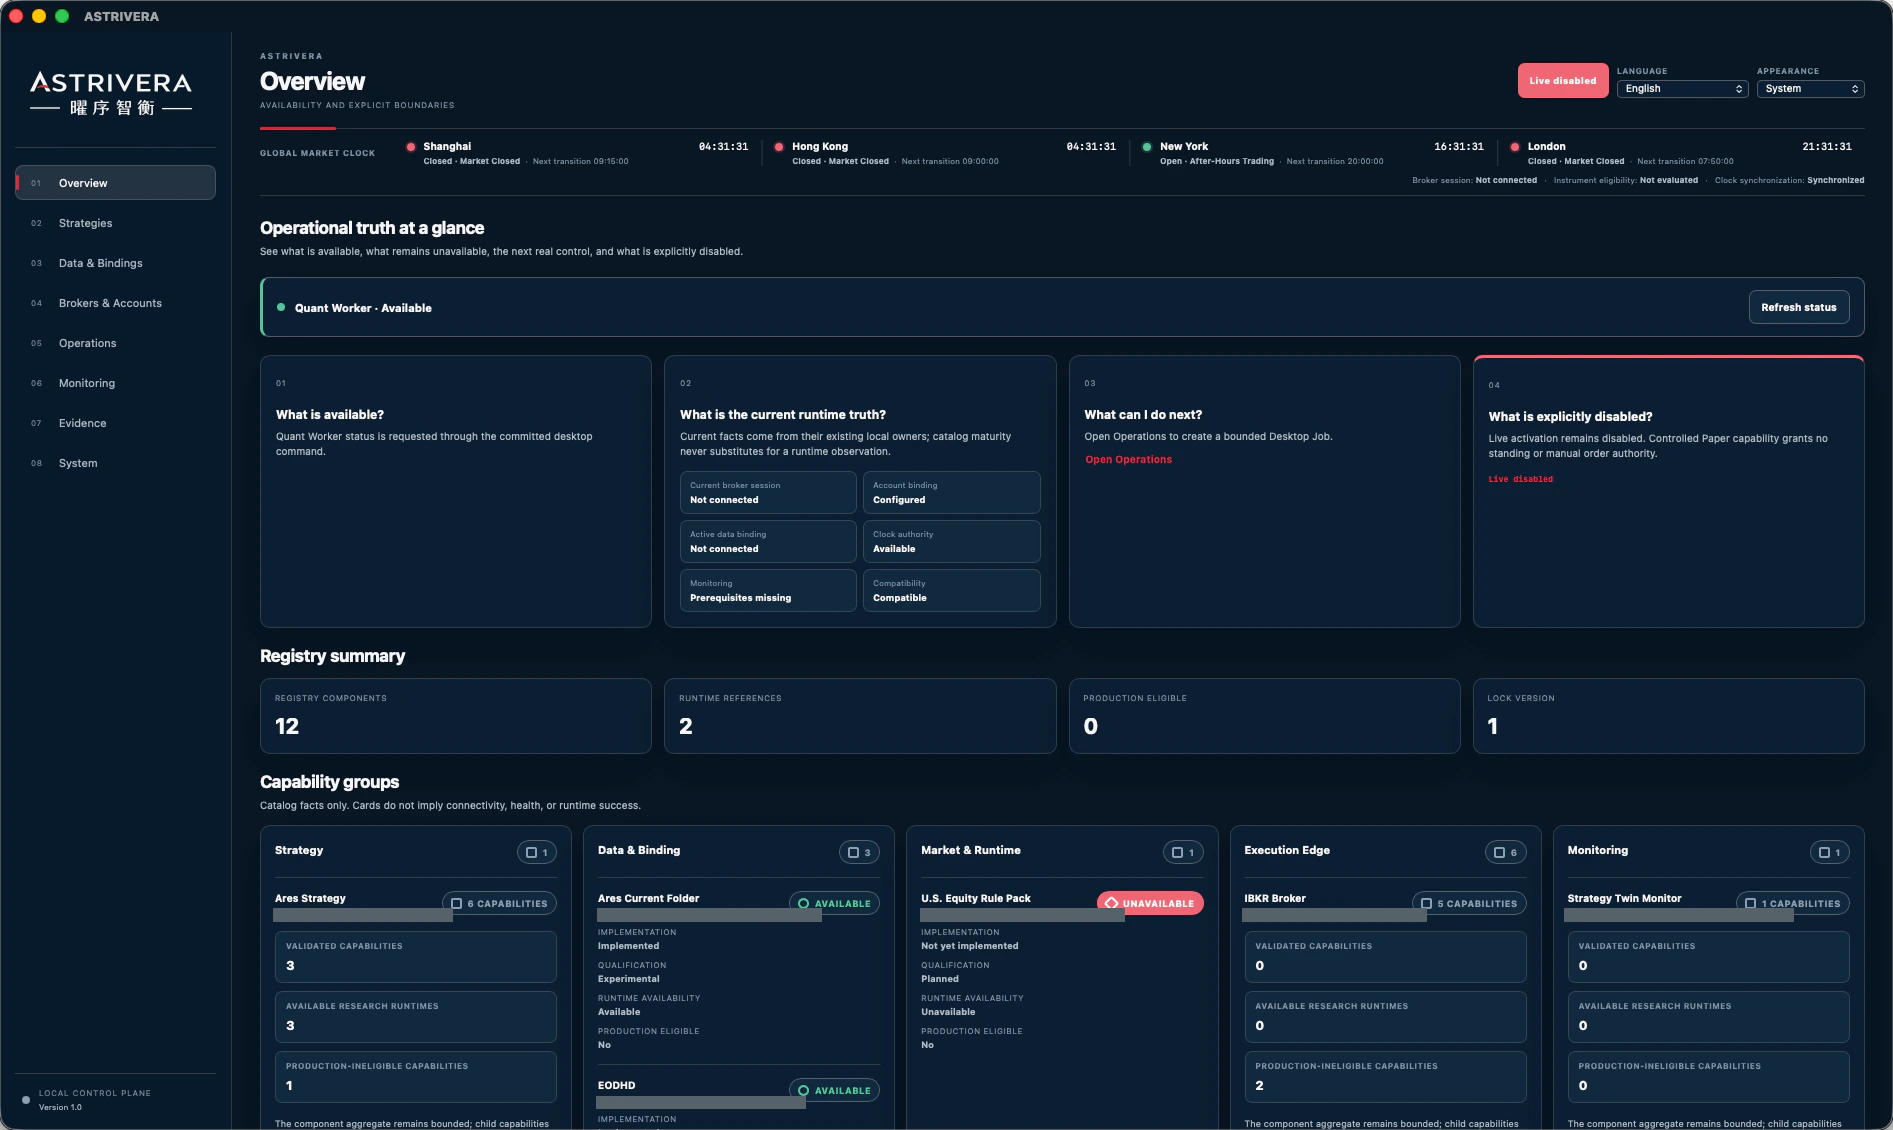Click Lock Version card showing 1
Screen dimensions: 1893x1130
(x=1668, y=716)
